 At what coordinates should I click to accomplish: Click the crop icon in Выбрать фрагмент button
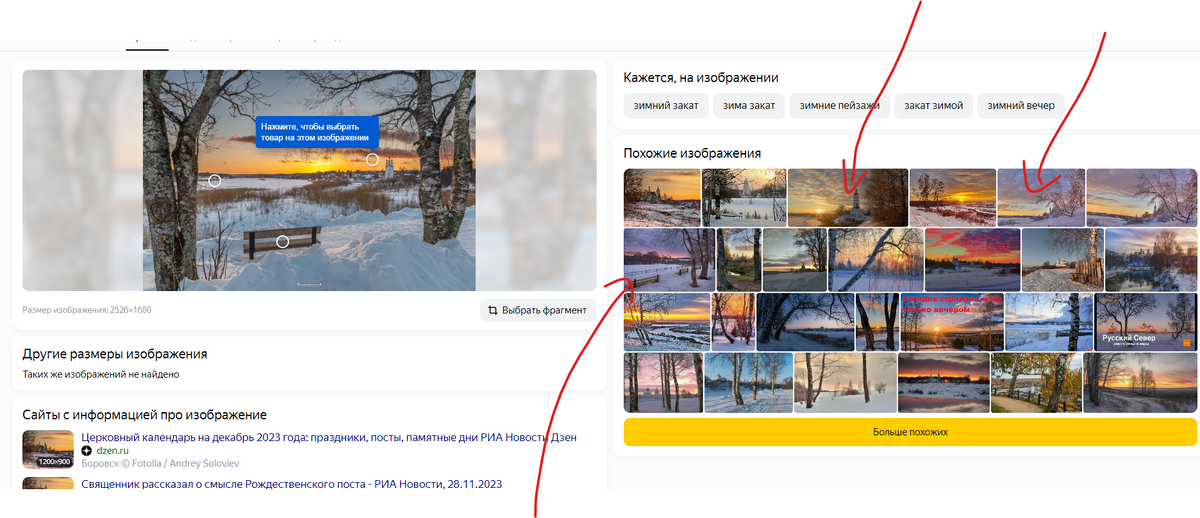pos(493,310)
